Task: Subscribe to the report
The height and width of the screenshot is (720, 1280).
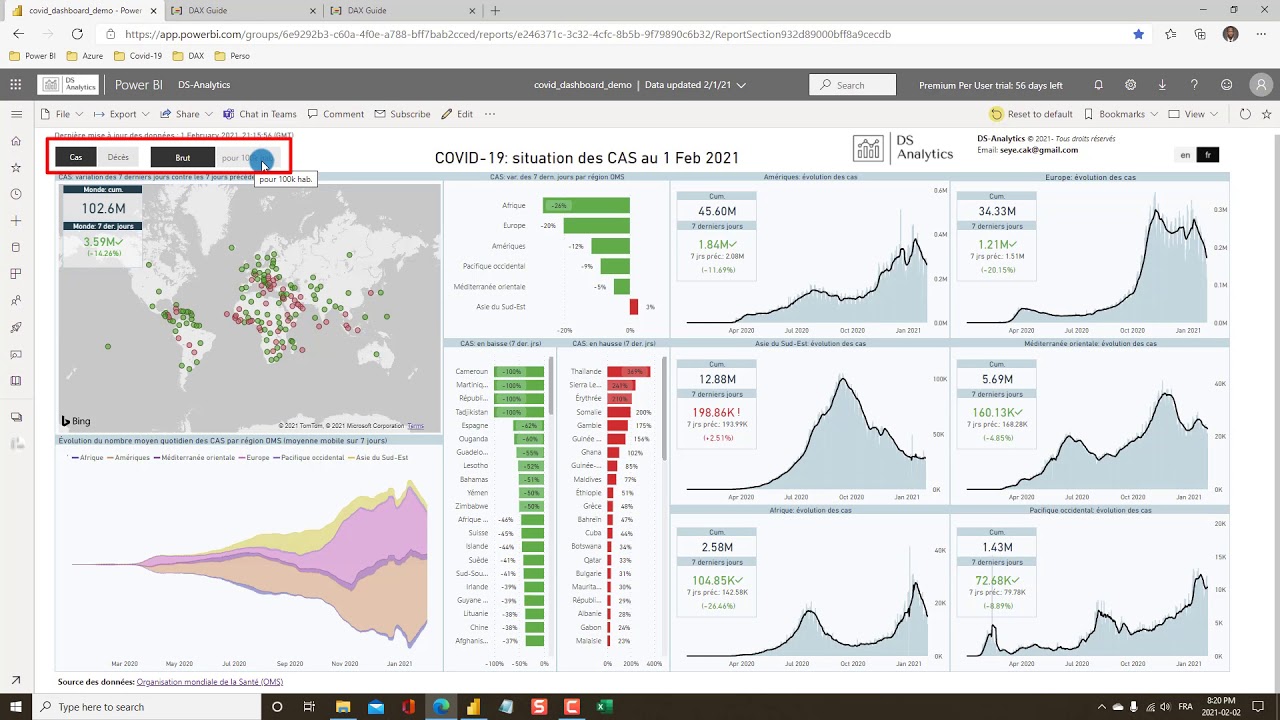Action: coord(402,114)
